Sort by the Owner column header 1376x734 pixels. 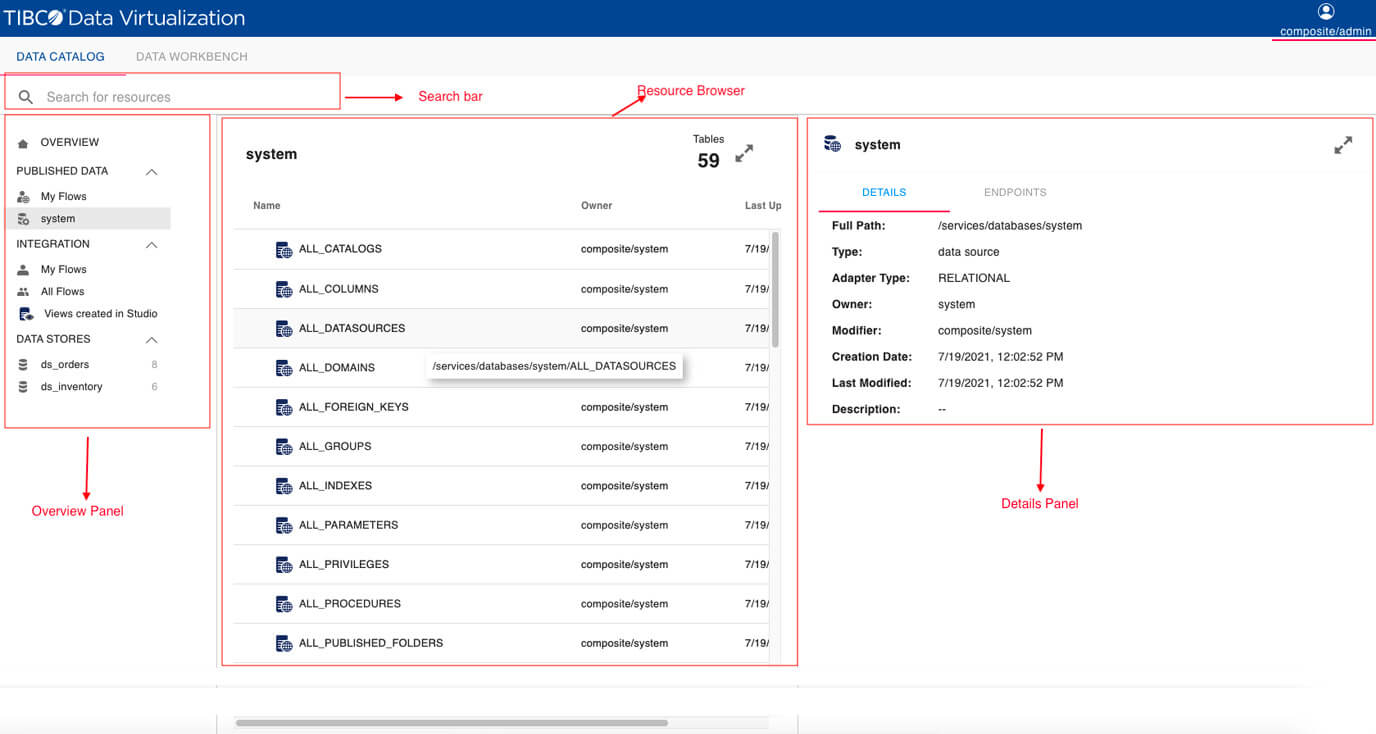point(597,206)
